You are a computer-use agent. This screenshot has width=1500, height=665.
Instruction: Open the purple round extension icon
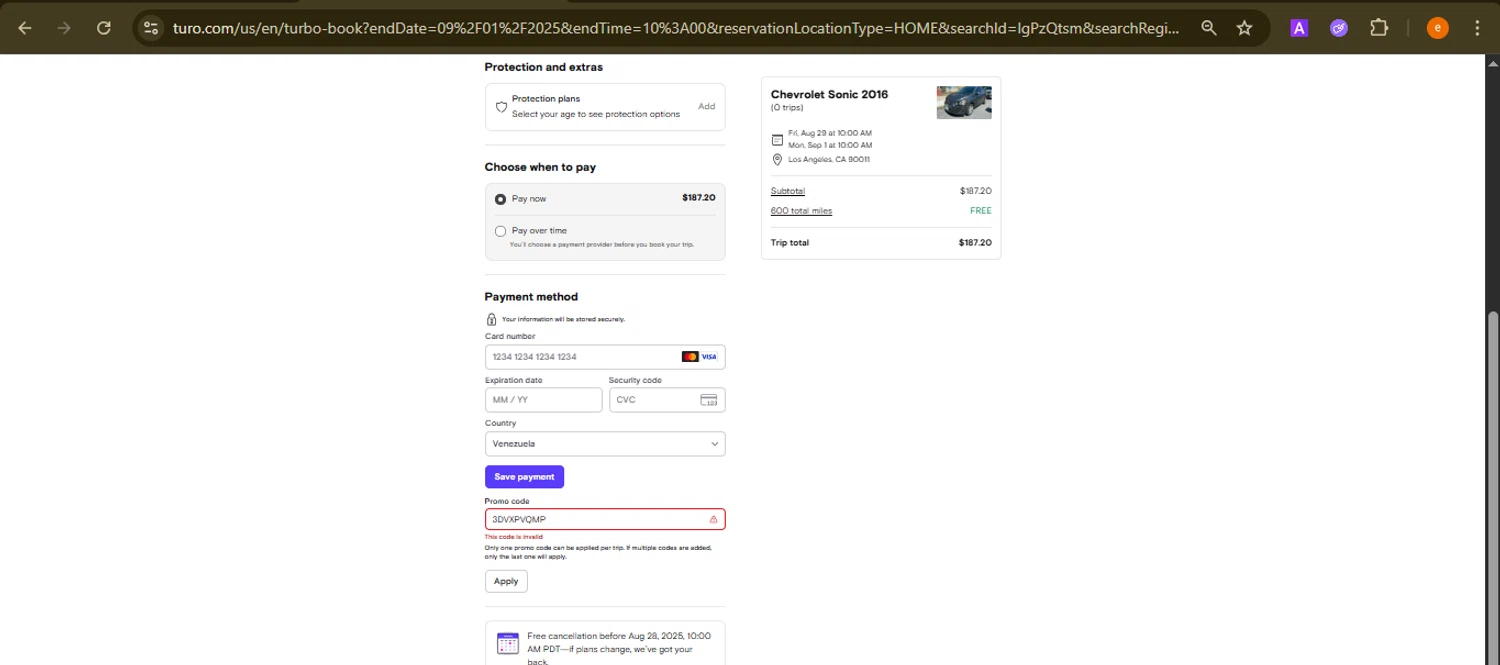click(1339, 28)
